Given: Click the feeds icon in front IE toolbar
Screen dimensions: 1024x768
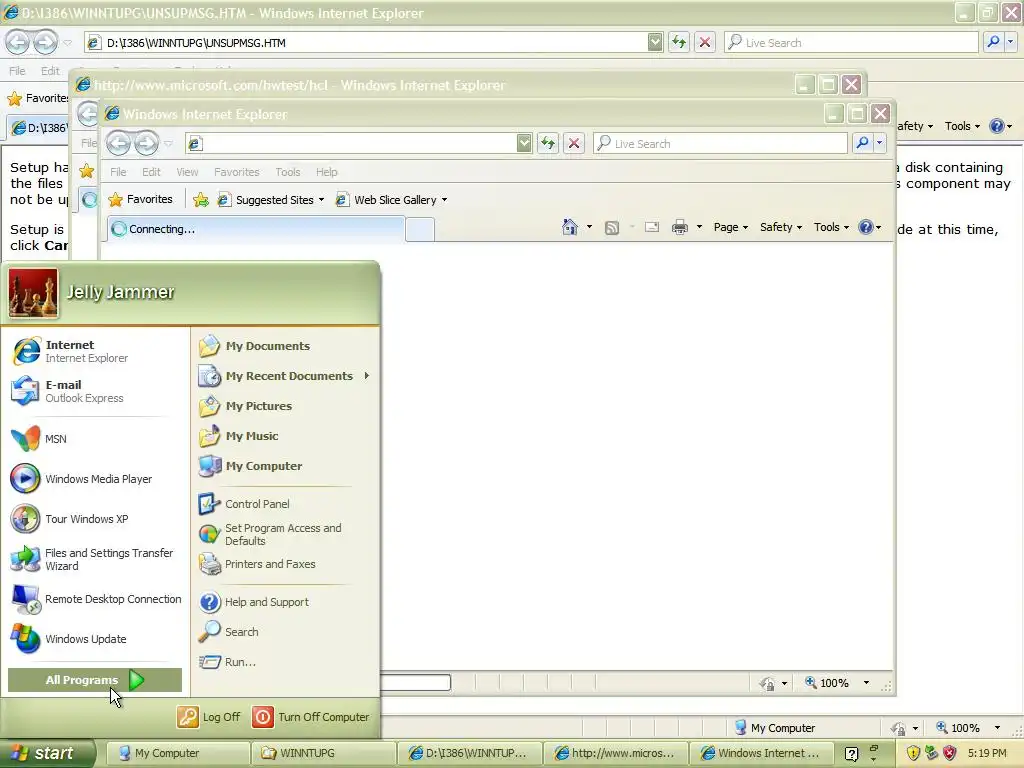Looking at the screenshot, I should click(x=612, y=227).
